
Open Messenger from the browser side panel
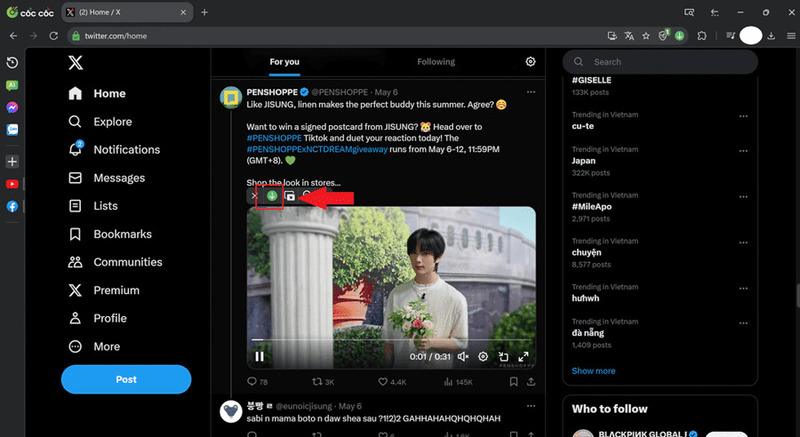[x=12, y=108]
